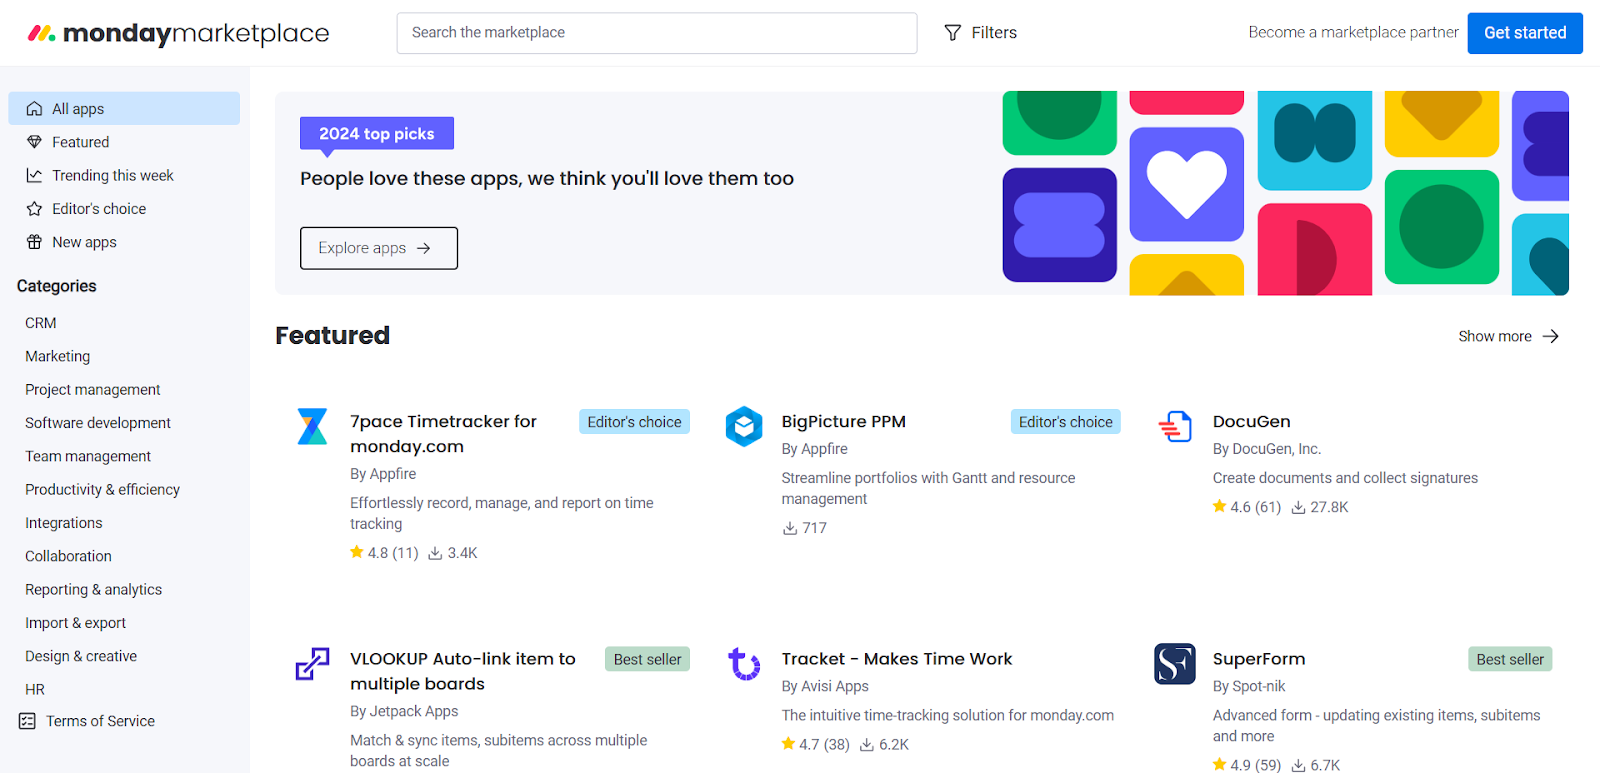Open the DocuGen app icon

pyautogui.click(x=1175, y=426)
